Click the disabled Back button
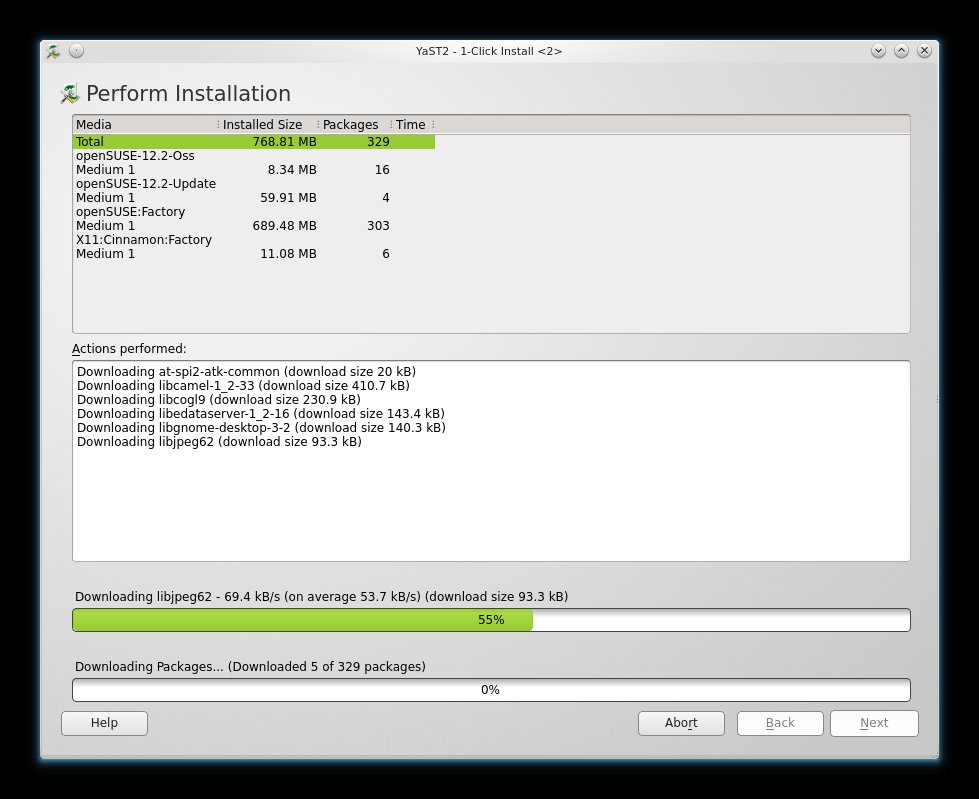979x799 pixels. pos(780,723)
